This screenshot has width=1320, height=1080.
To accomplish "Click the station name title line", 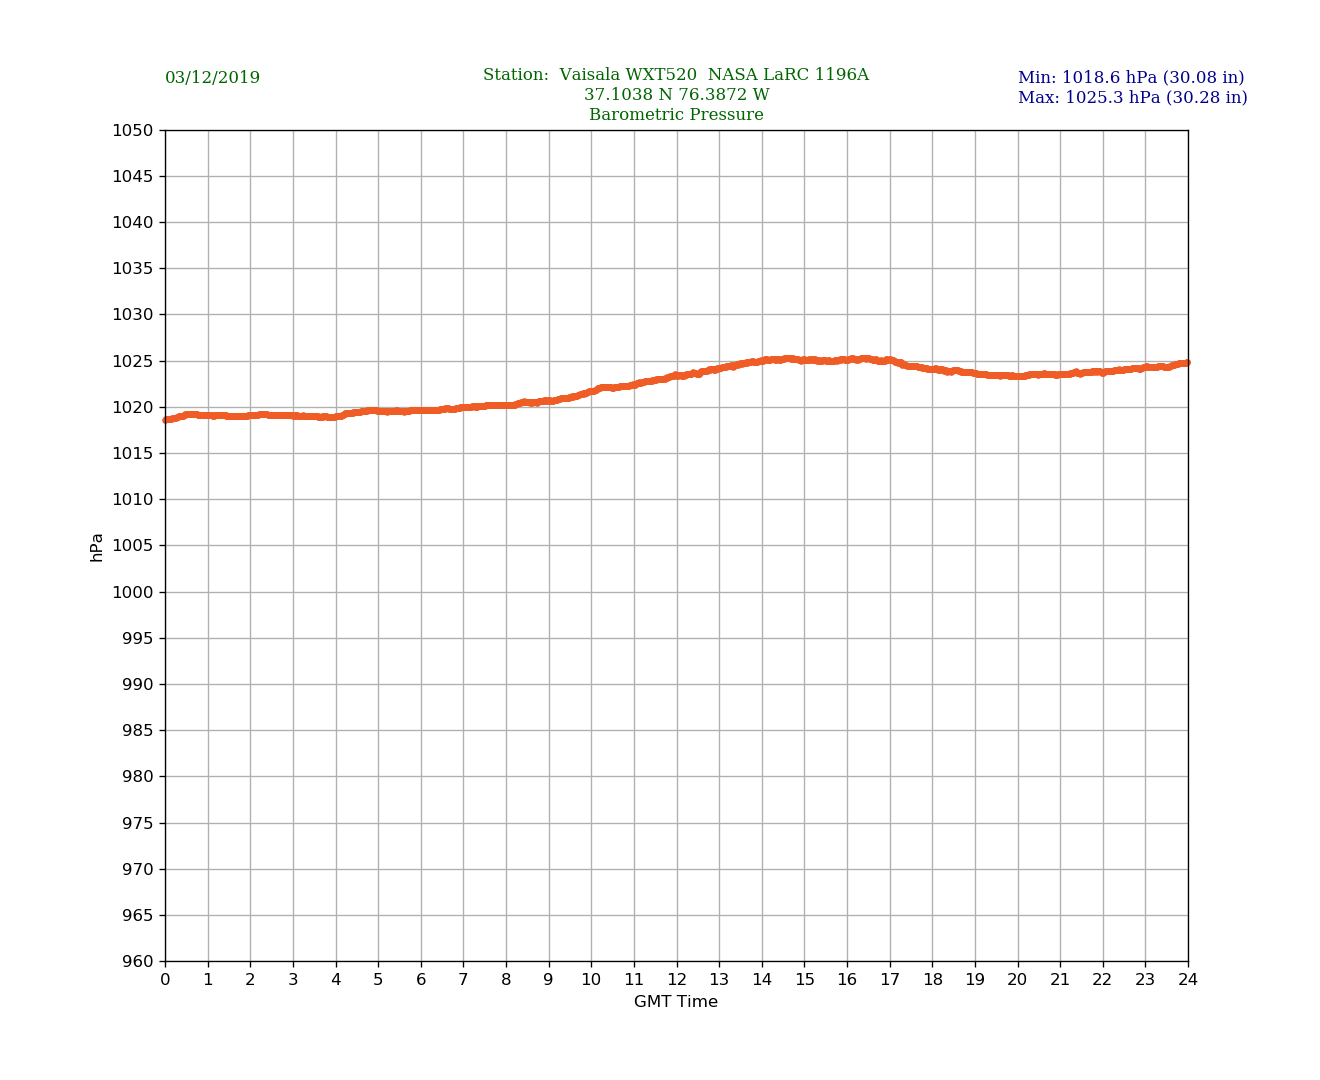I will pos(675,75).
